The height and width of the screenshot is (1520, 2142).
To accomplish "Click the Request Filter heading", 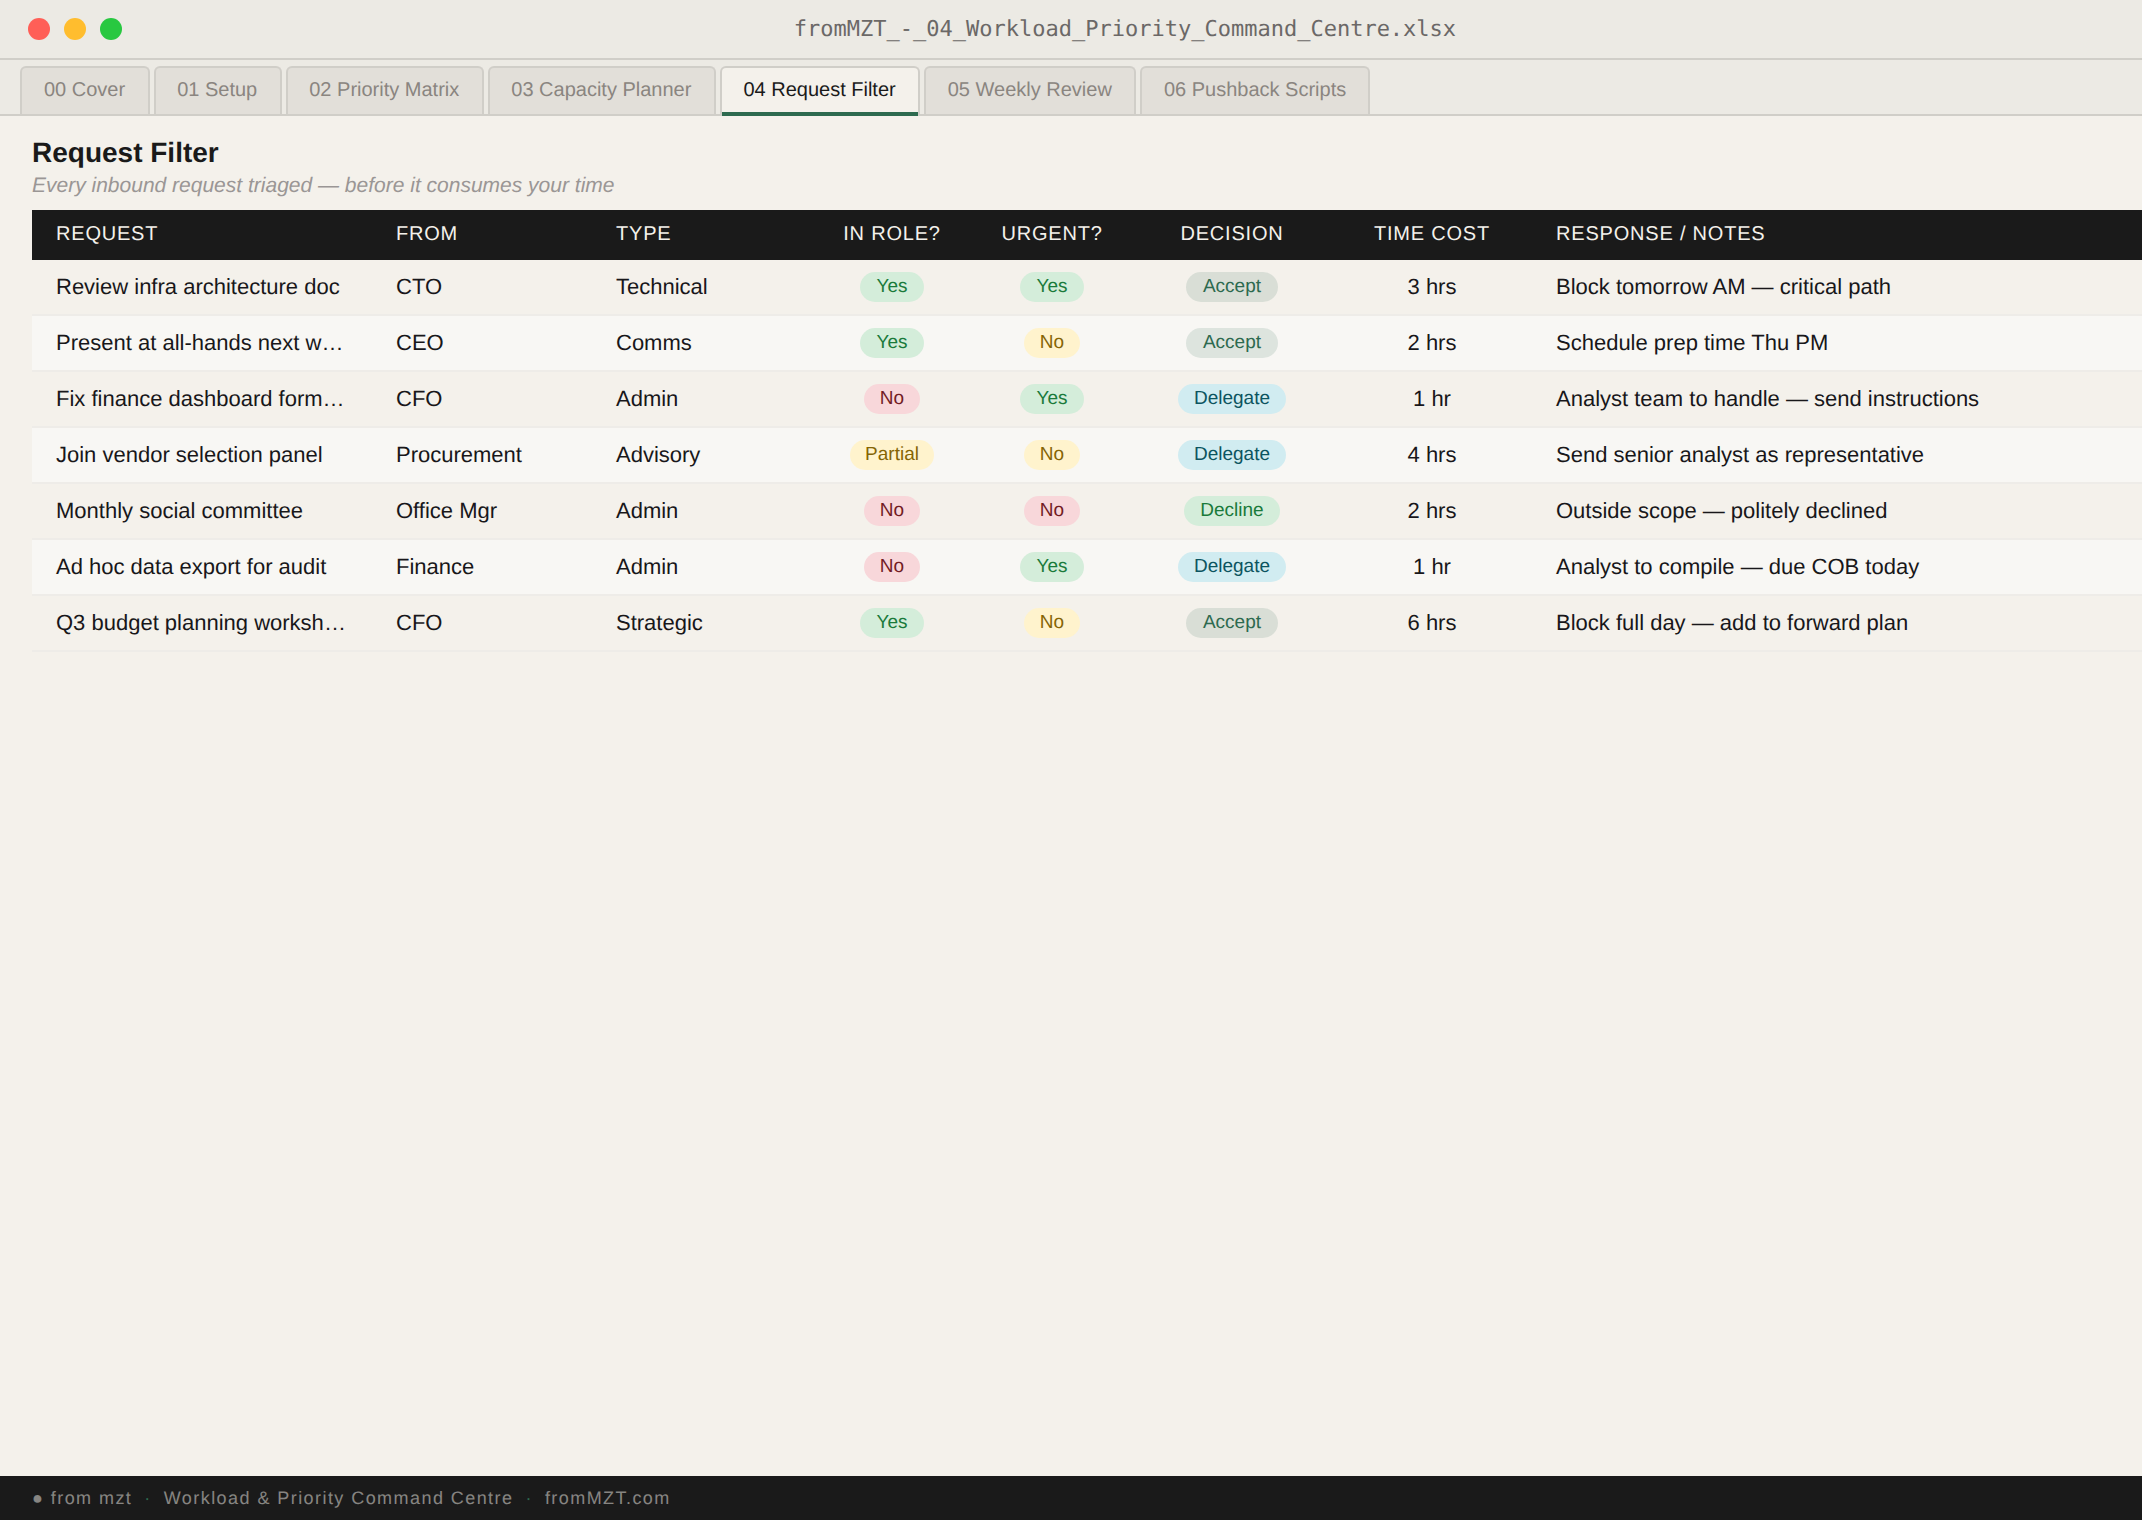I will pos(125,153).
